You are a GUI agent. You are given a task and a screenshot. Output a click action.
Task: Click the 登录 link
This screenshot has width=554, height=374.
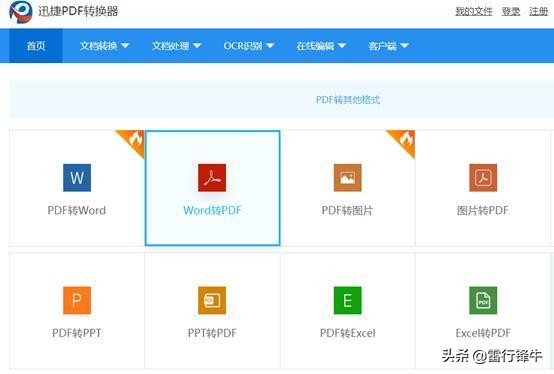[x=511, y=11]
